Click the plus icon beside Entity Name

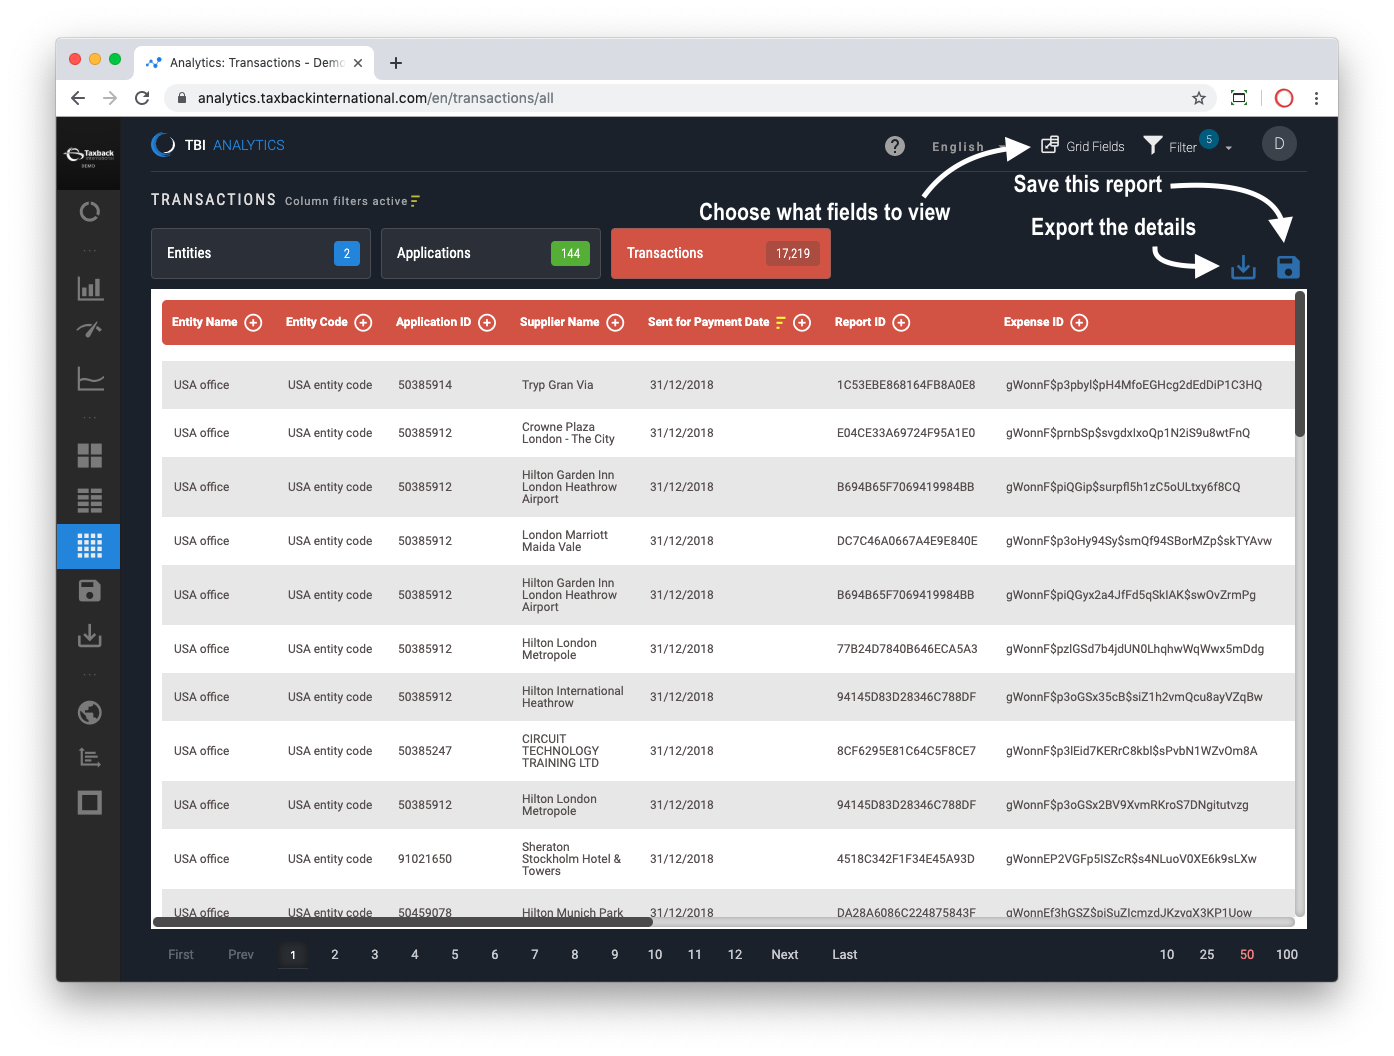[254, 322]
